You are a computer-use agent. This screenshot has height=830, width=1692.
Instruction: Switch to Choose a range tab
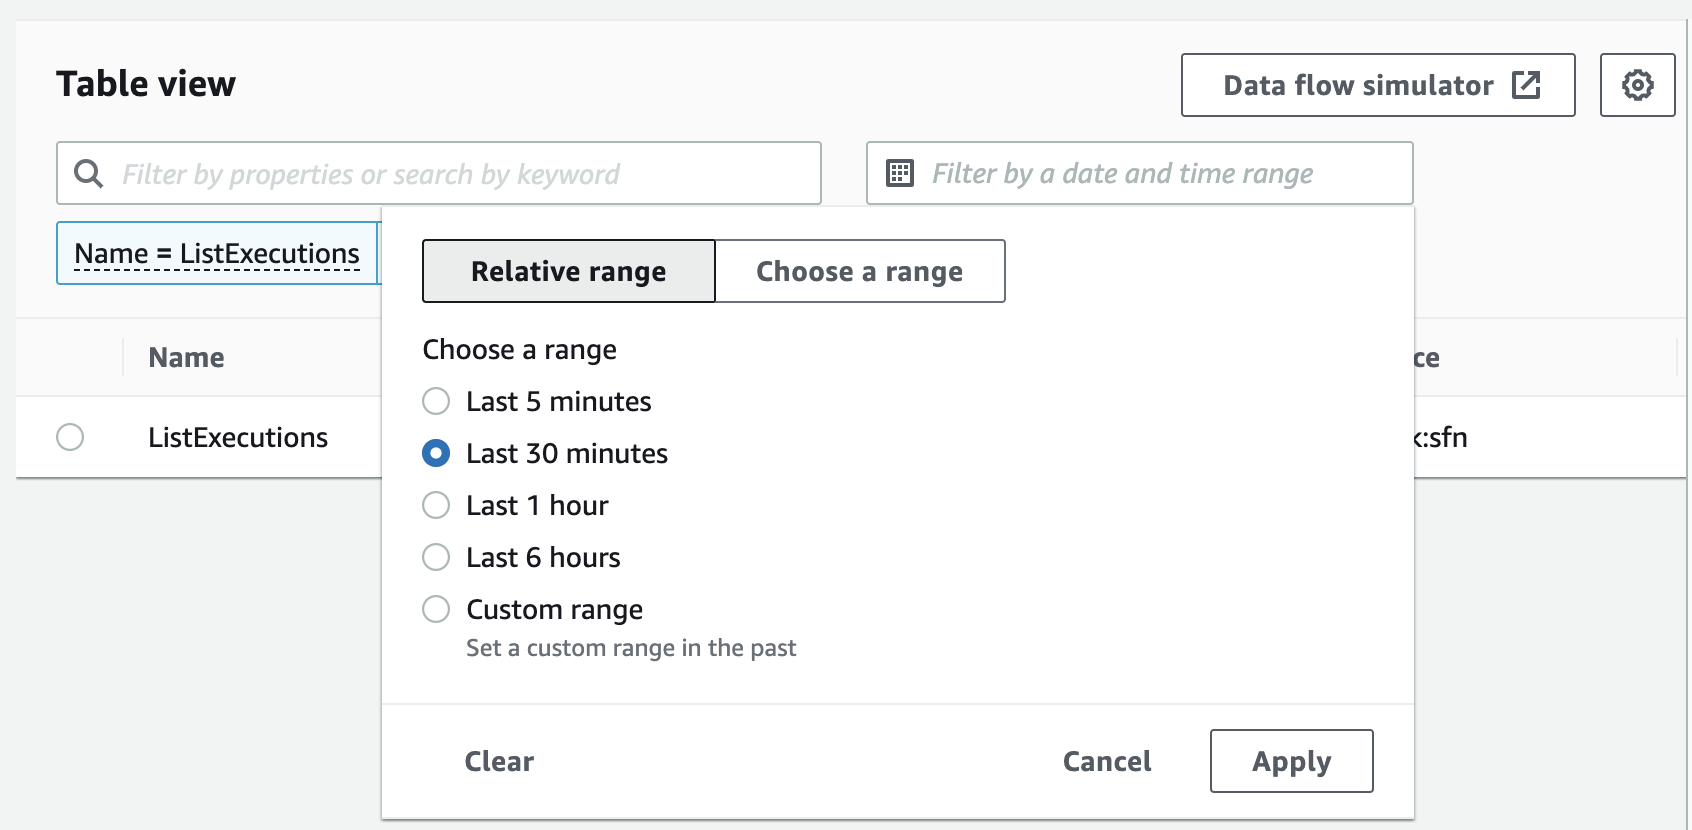(859, 271)
